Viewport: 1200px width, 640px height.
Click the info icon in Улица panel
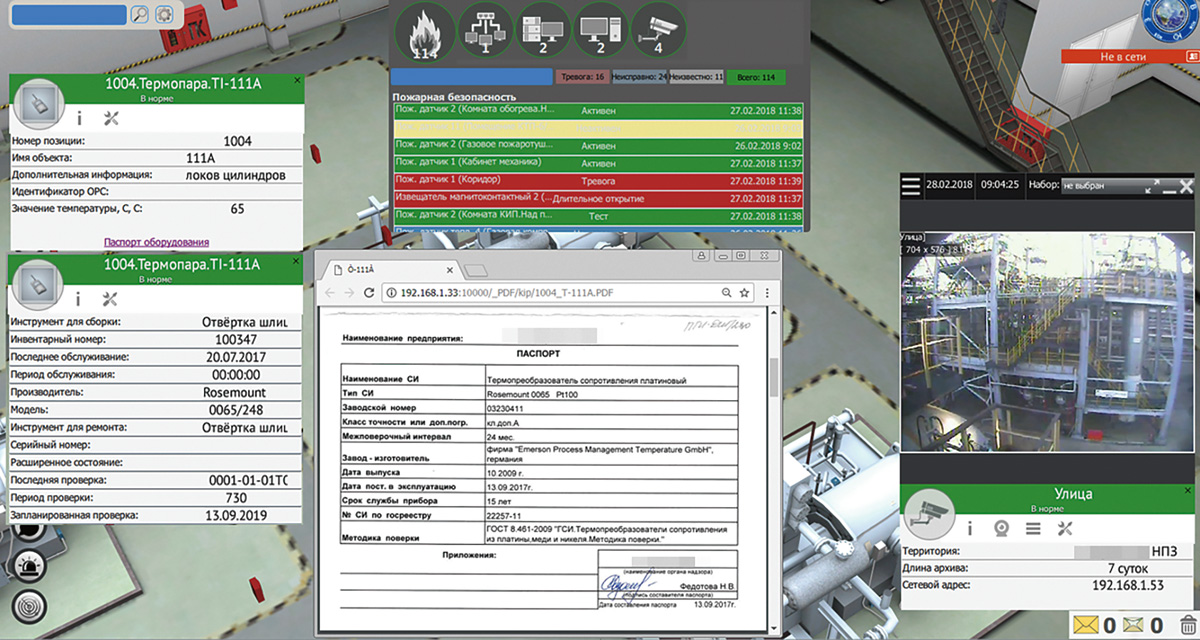click(969, 527)
